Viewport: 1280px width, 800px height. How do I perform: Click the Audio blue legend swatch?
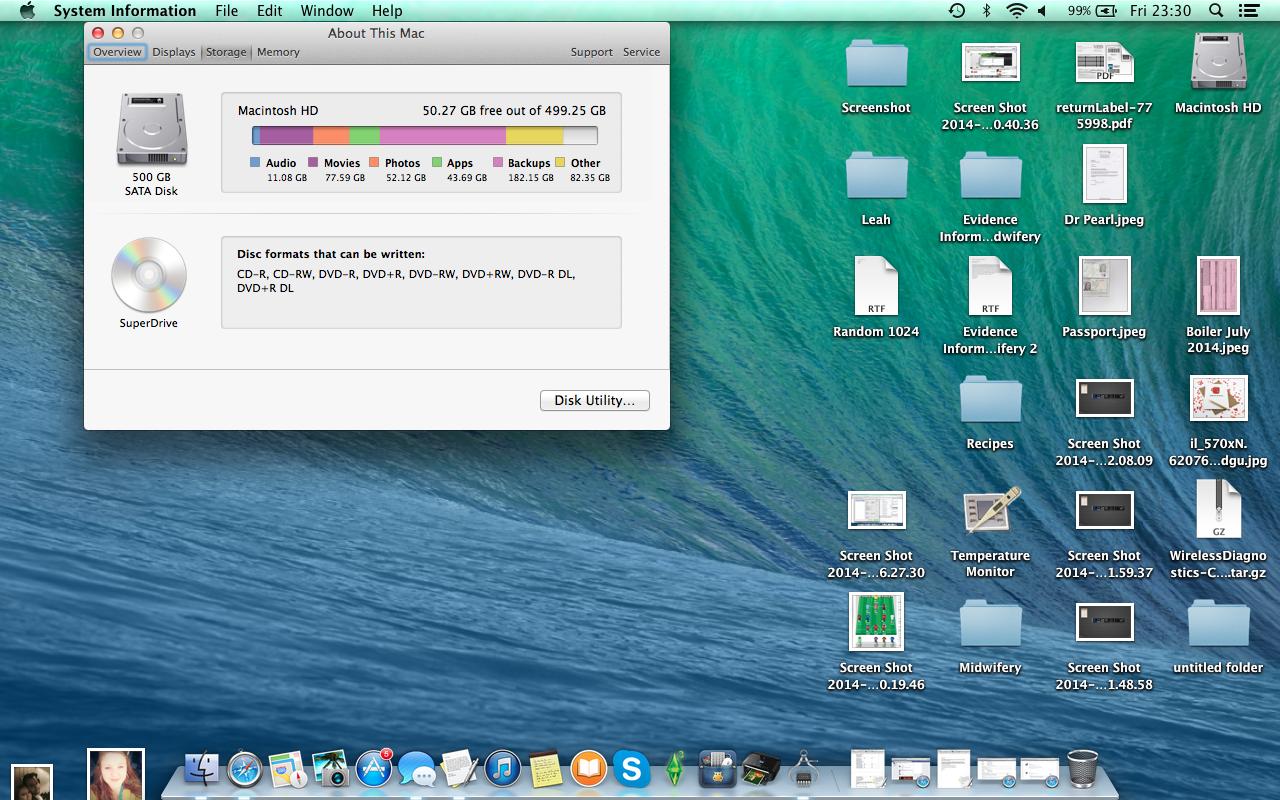coord(255,162)
